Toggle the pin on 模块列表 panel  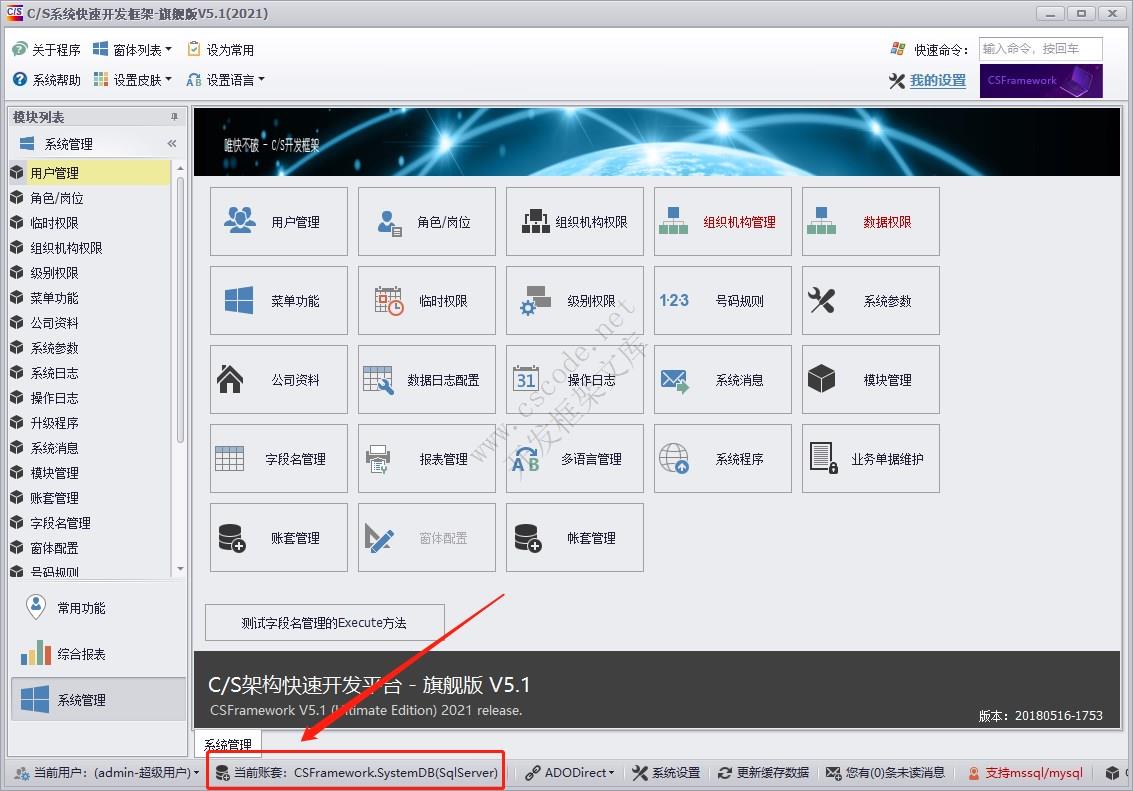click(x=175, y=118)
